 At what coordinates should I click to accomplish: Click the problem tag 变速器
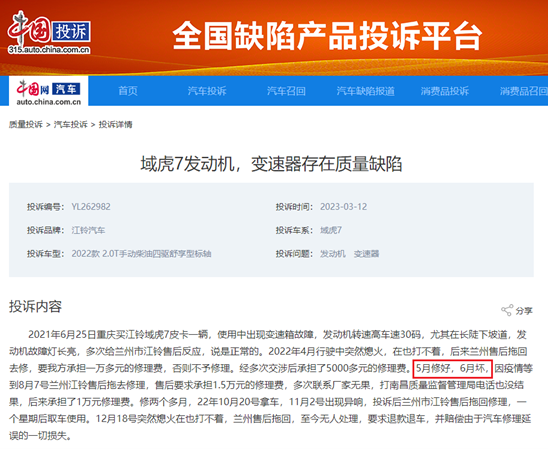click(366, 254)
